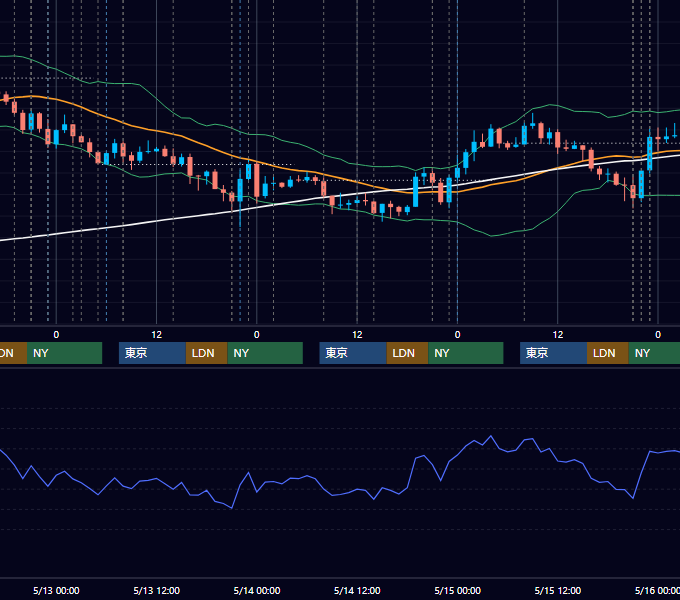680x600 pixels.
Task: Click the 5/13 12:00 date label
Action: [x=157, y=590]
